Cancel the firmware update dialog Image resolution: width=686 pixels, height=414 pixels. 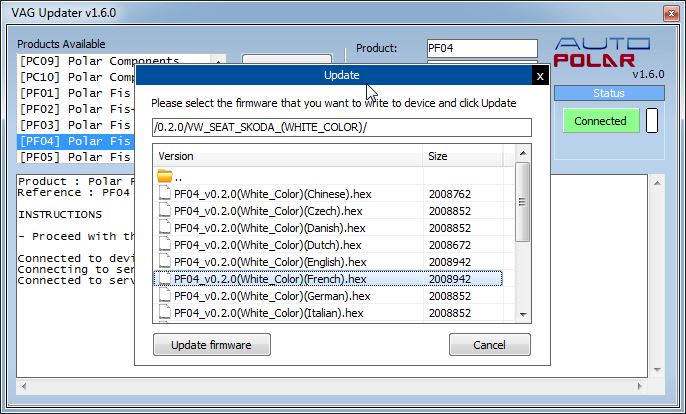tap(490, 345)
